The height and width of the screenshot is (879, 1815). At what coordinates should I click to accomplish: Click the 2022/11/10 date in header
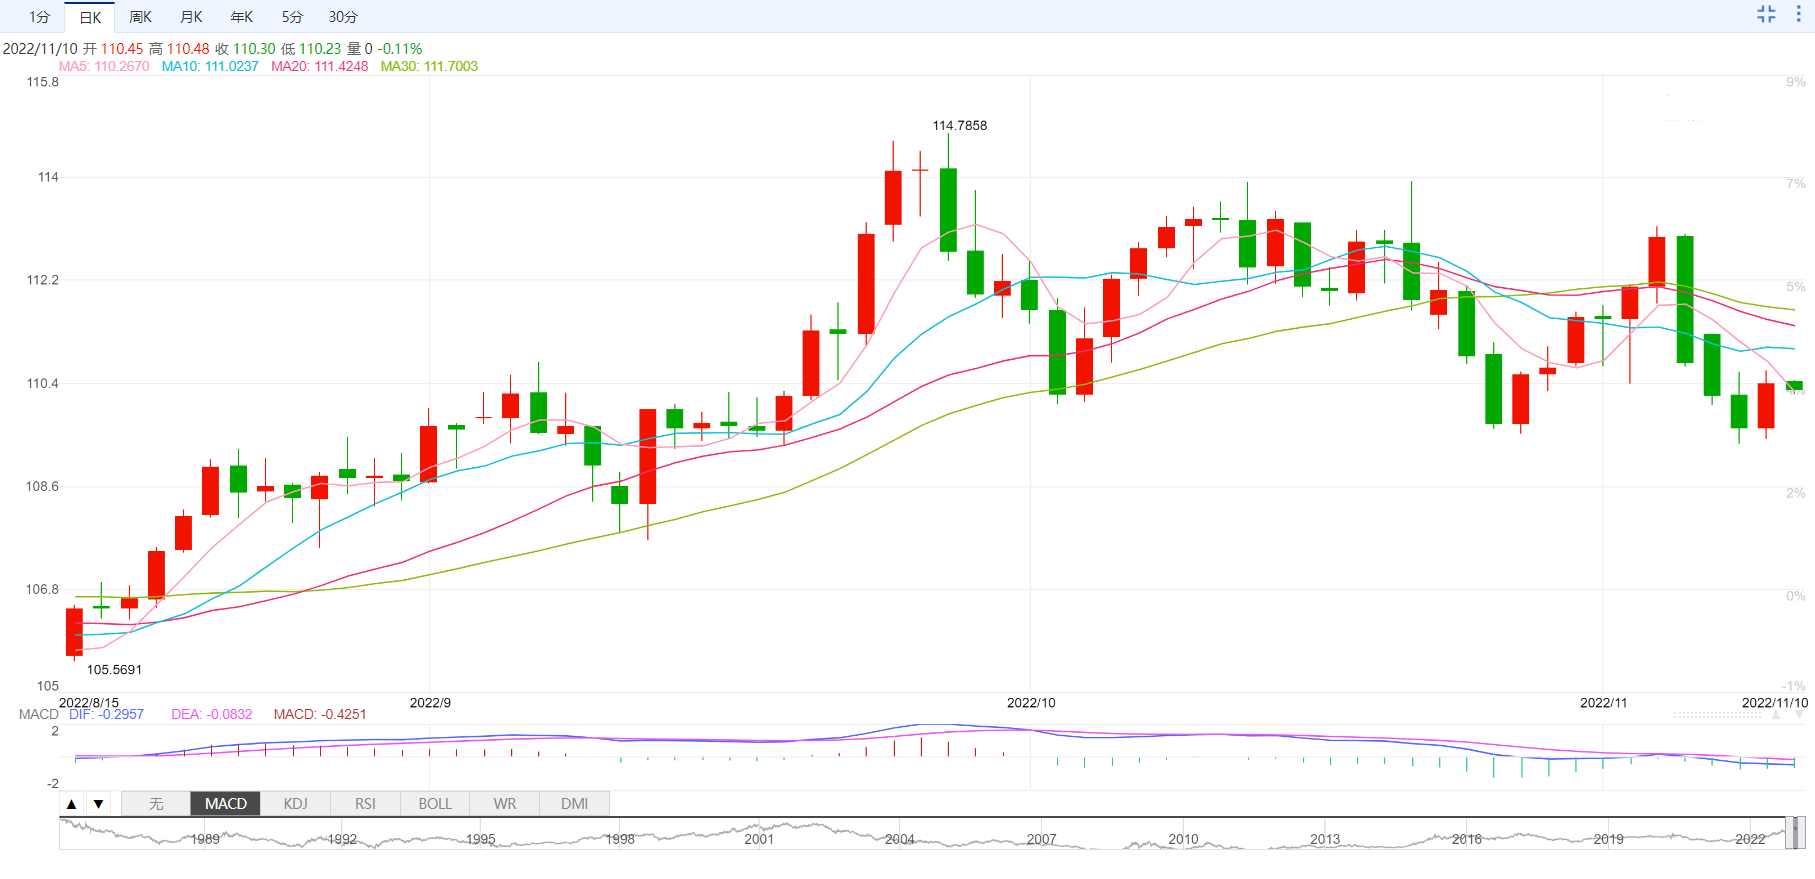[40, 49]
